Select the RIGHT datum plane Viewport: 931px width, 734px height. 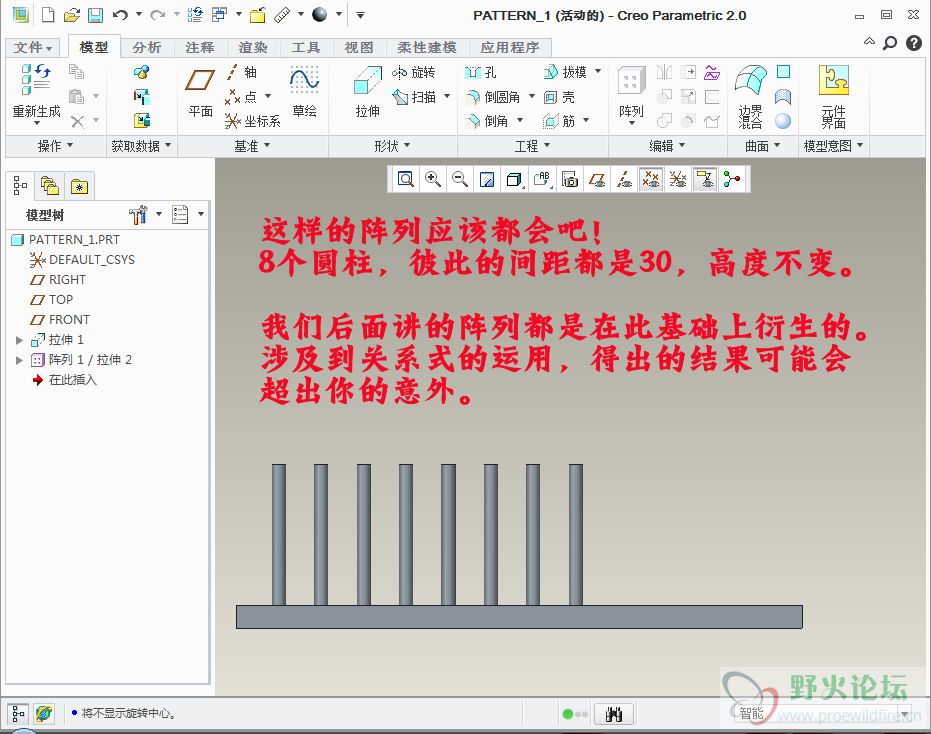(58, 280)
